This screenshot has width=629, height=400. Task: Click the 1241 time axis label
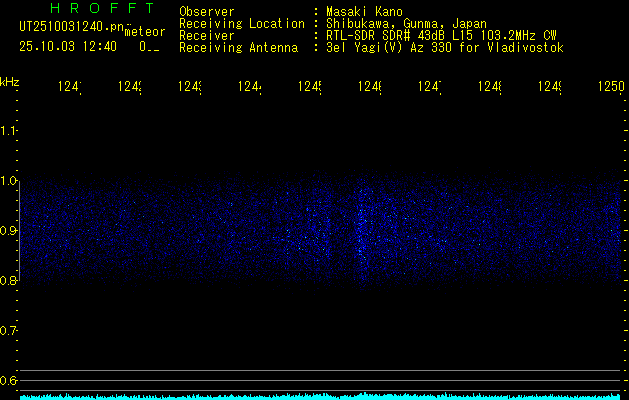click(x=70, y=87)
